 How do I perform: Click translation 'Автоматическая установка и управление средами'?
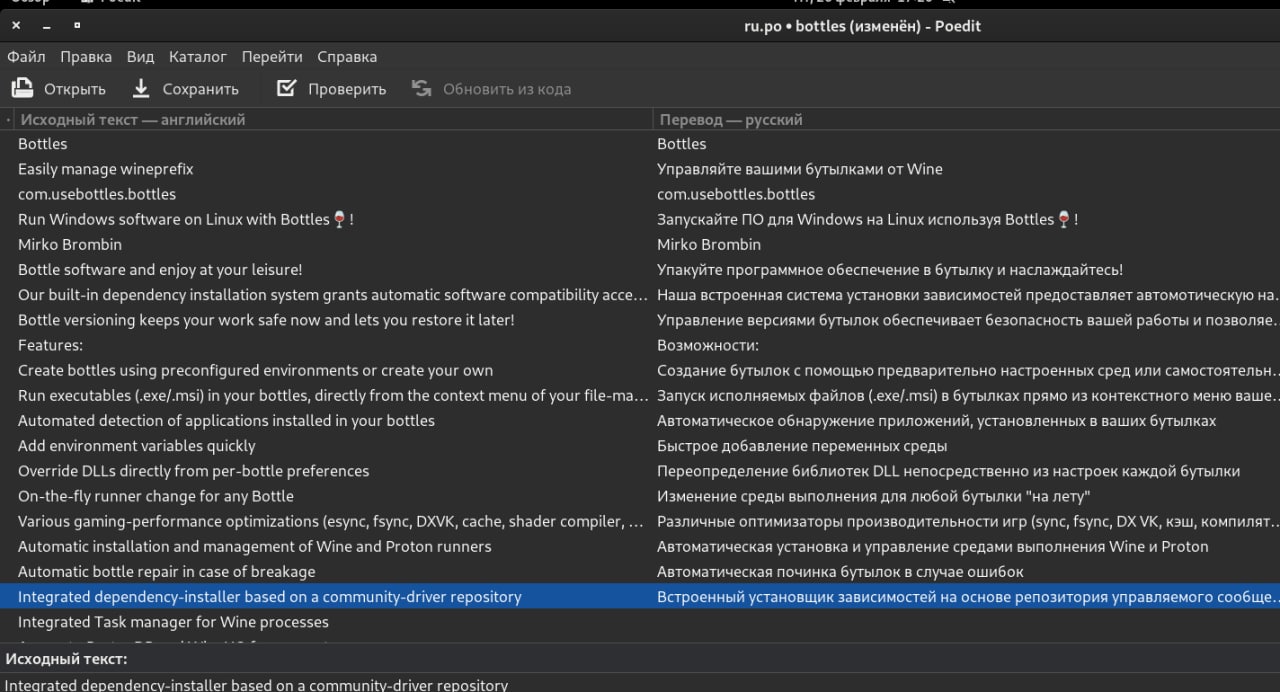pos(933,546)
